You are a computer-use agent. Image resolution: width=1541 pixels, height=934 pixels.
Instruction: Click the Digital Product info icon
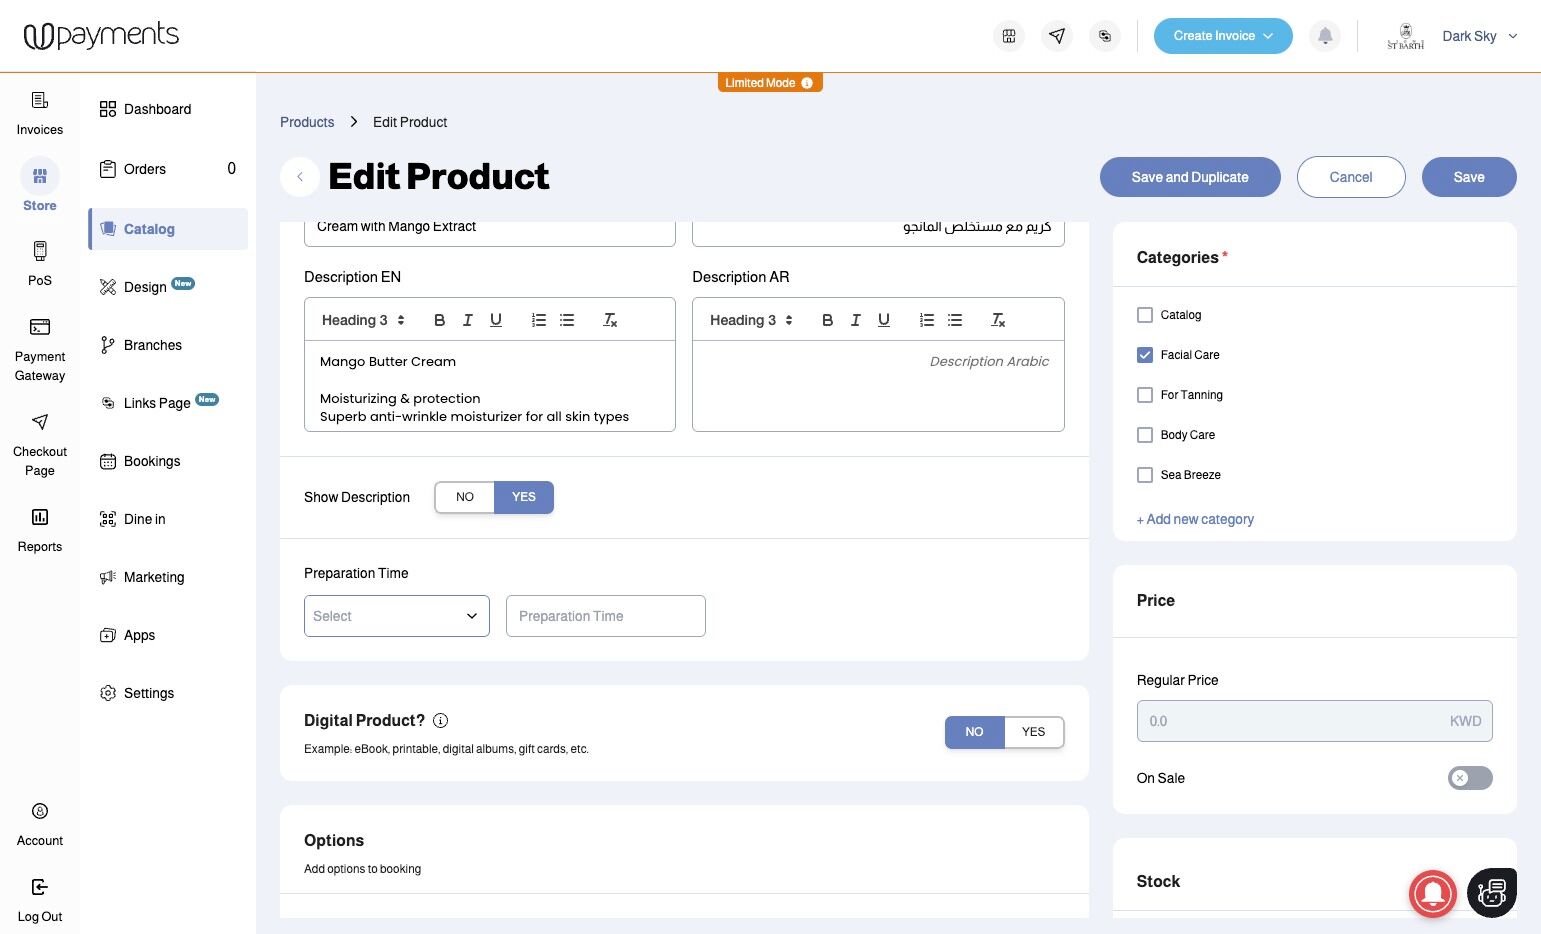441,720
